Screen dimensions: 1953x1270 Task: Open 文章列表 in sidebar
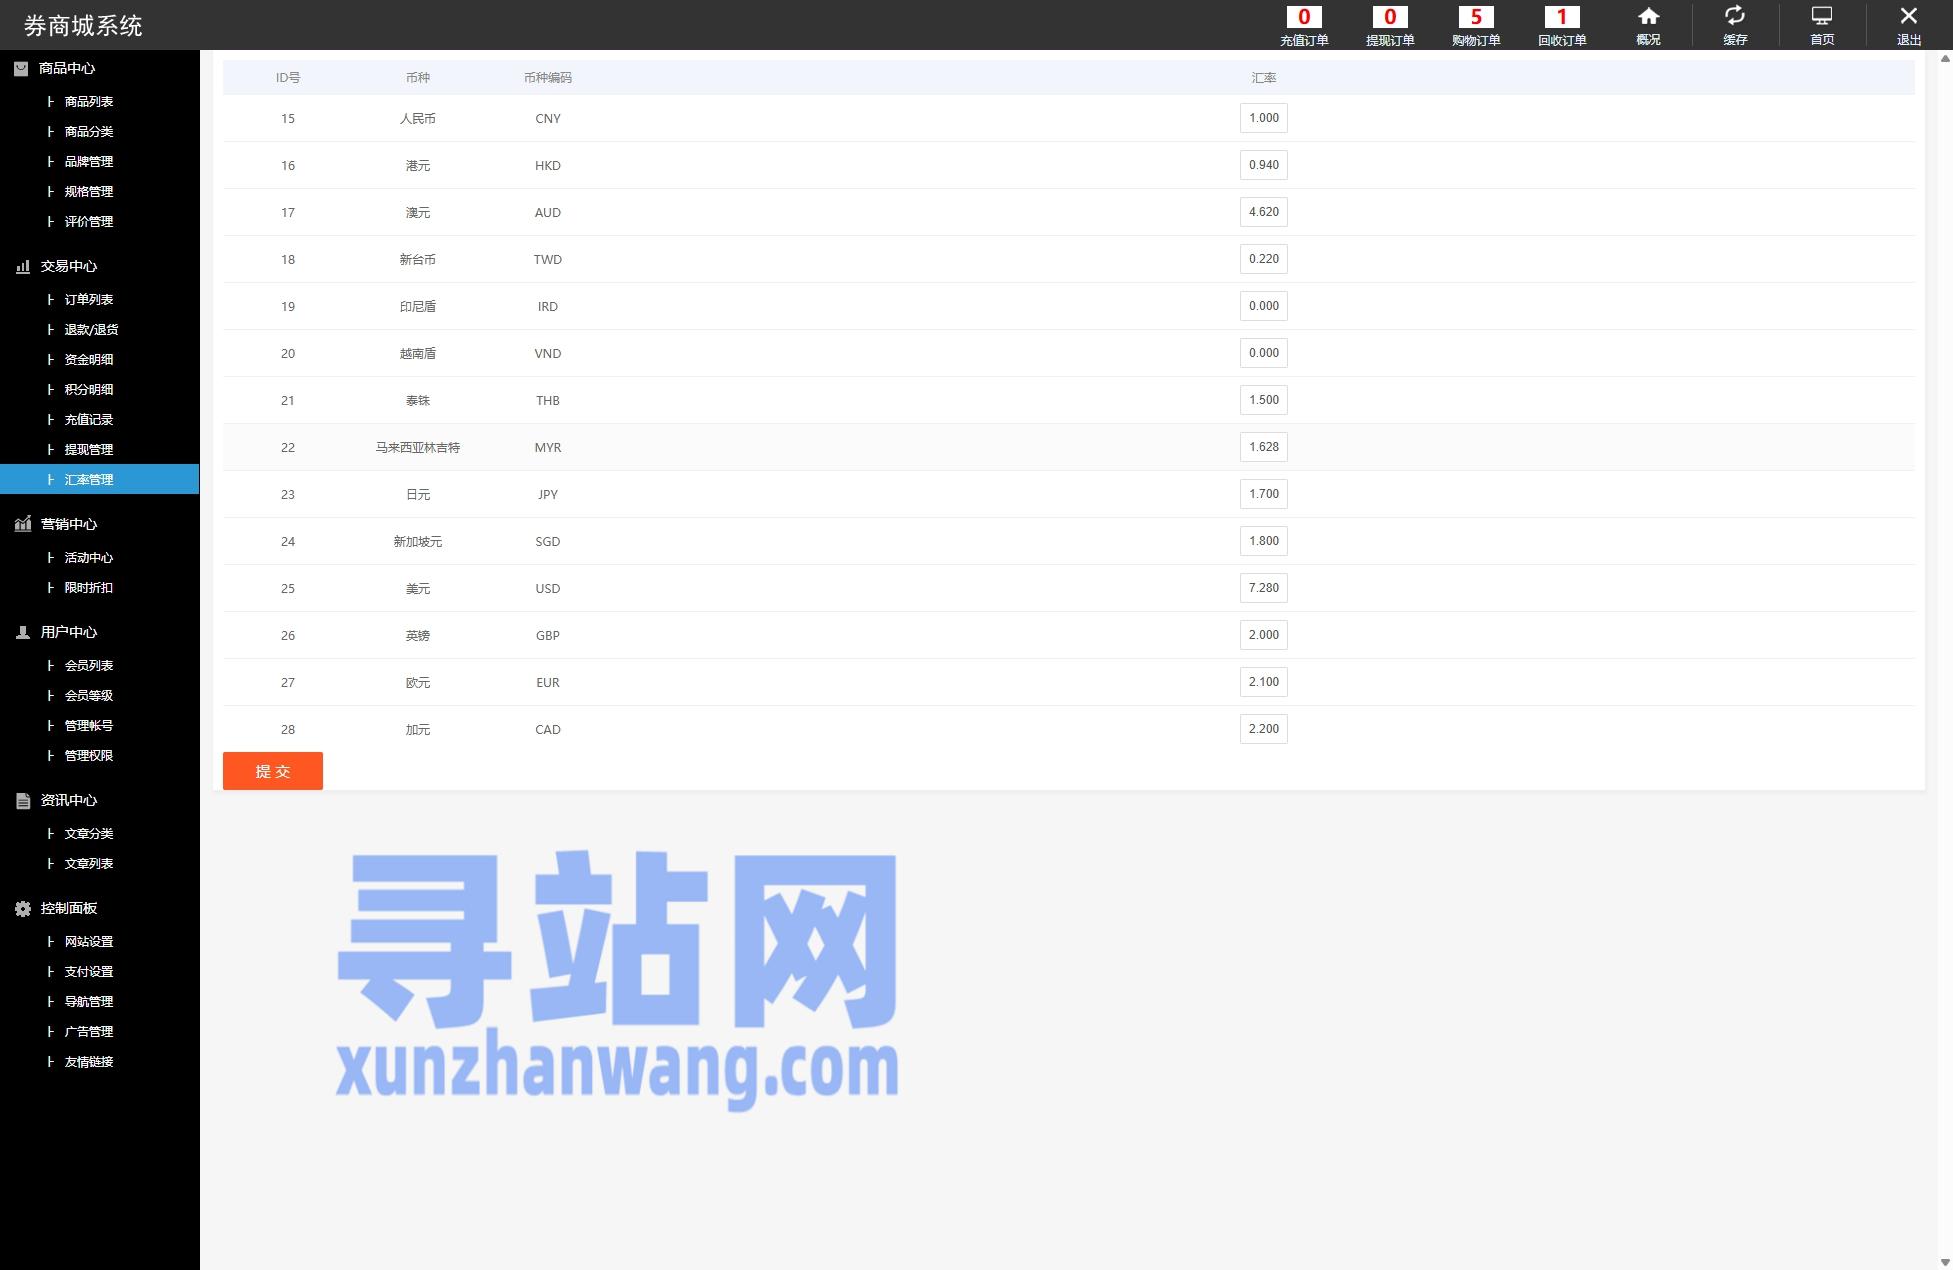pyautogui.click(x=89, y=864)
